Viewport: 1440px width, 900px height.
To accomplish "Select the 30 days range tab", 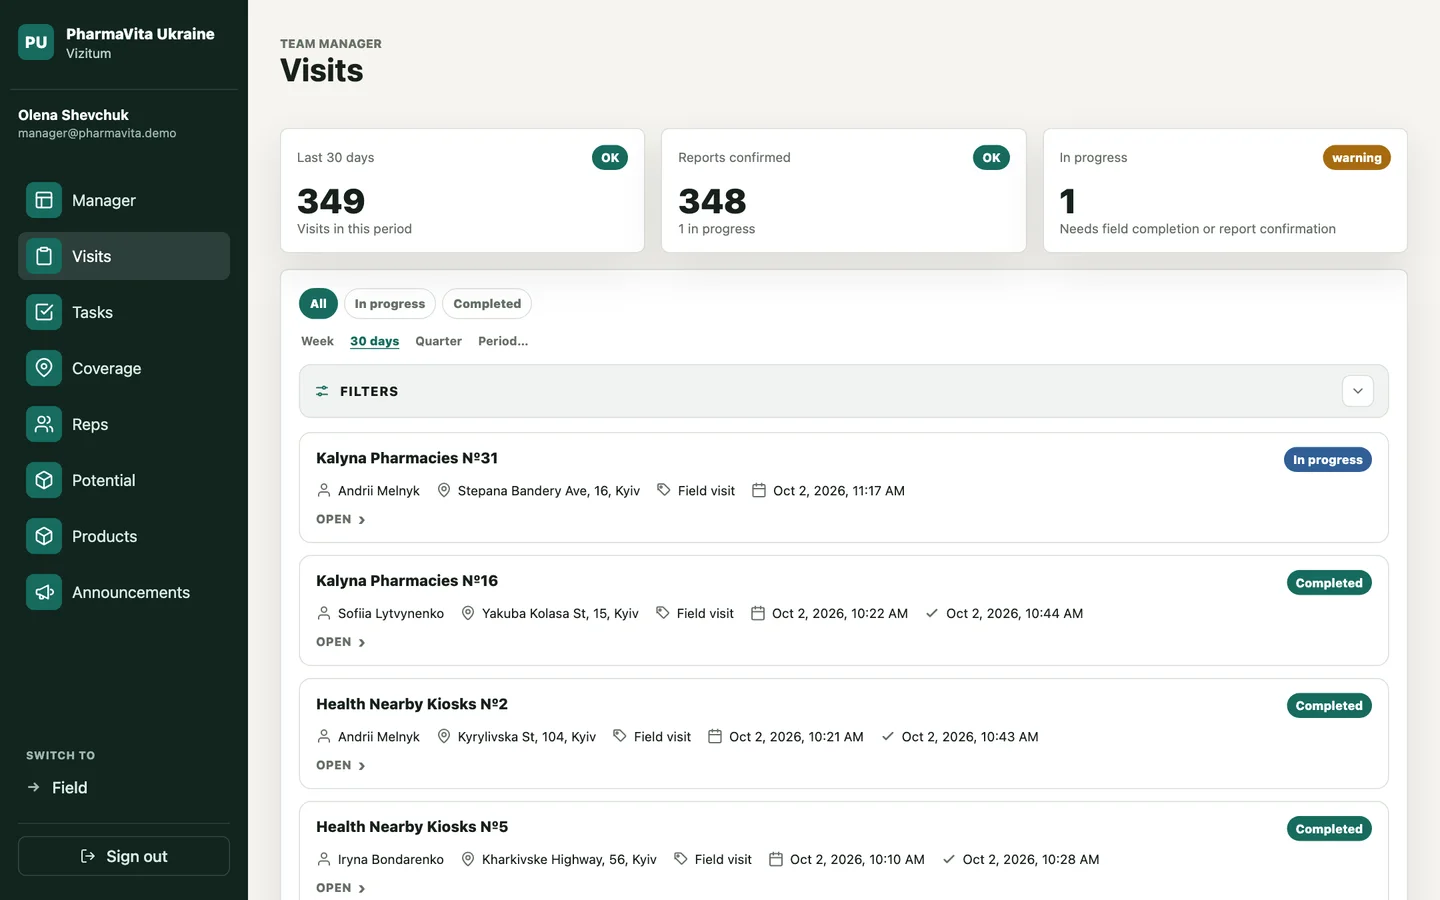I will (x=374, y=341).
